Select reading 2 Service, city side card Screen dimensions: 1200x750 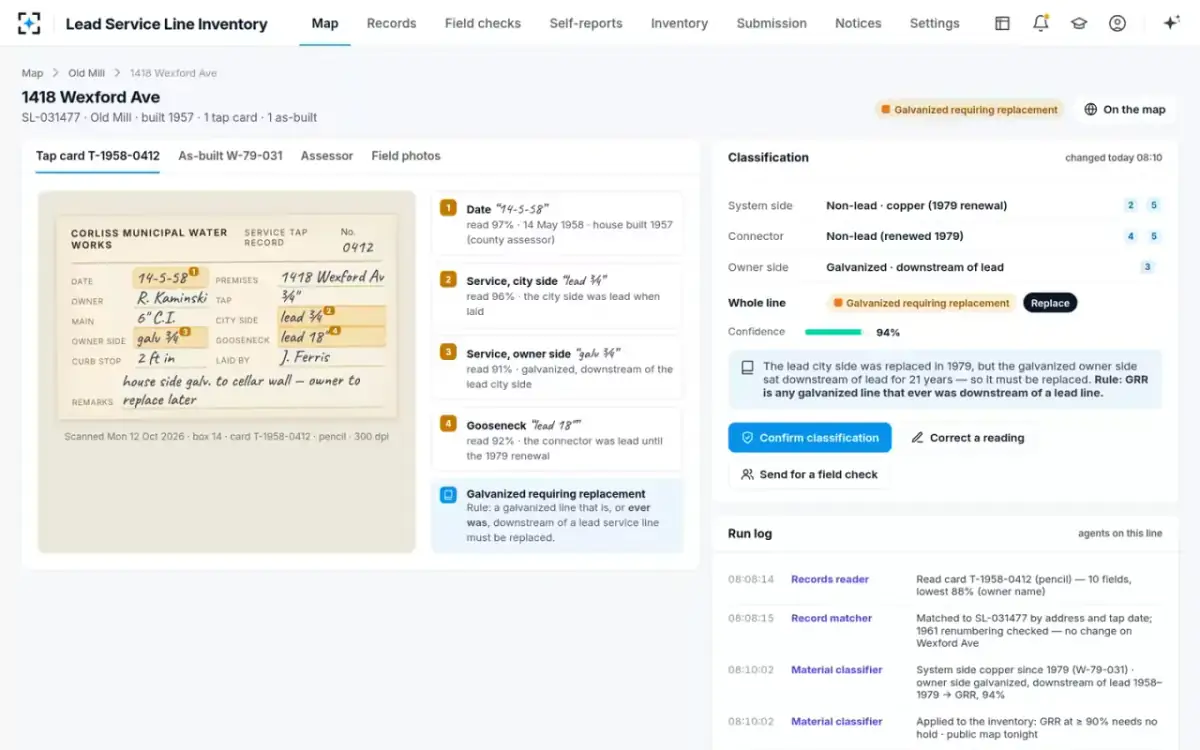[x=558, y=296]
